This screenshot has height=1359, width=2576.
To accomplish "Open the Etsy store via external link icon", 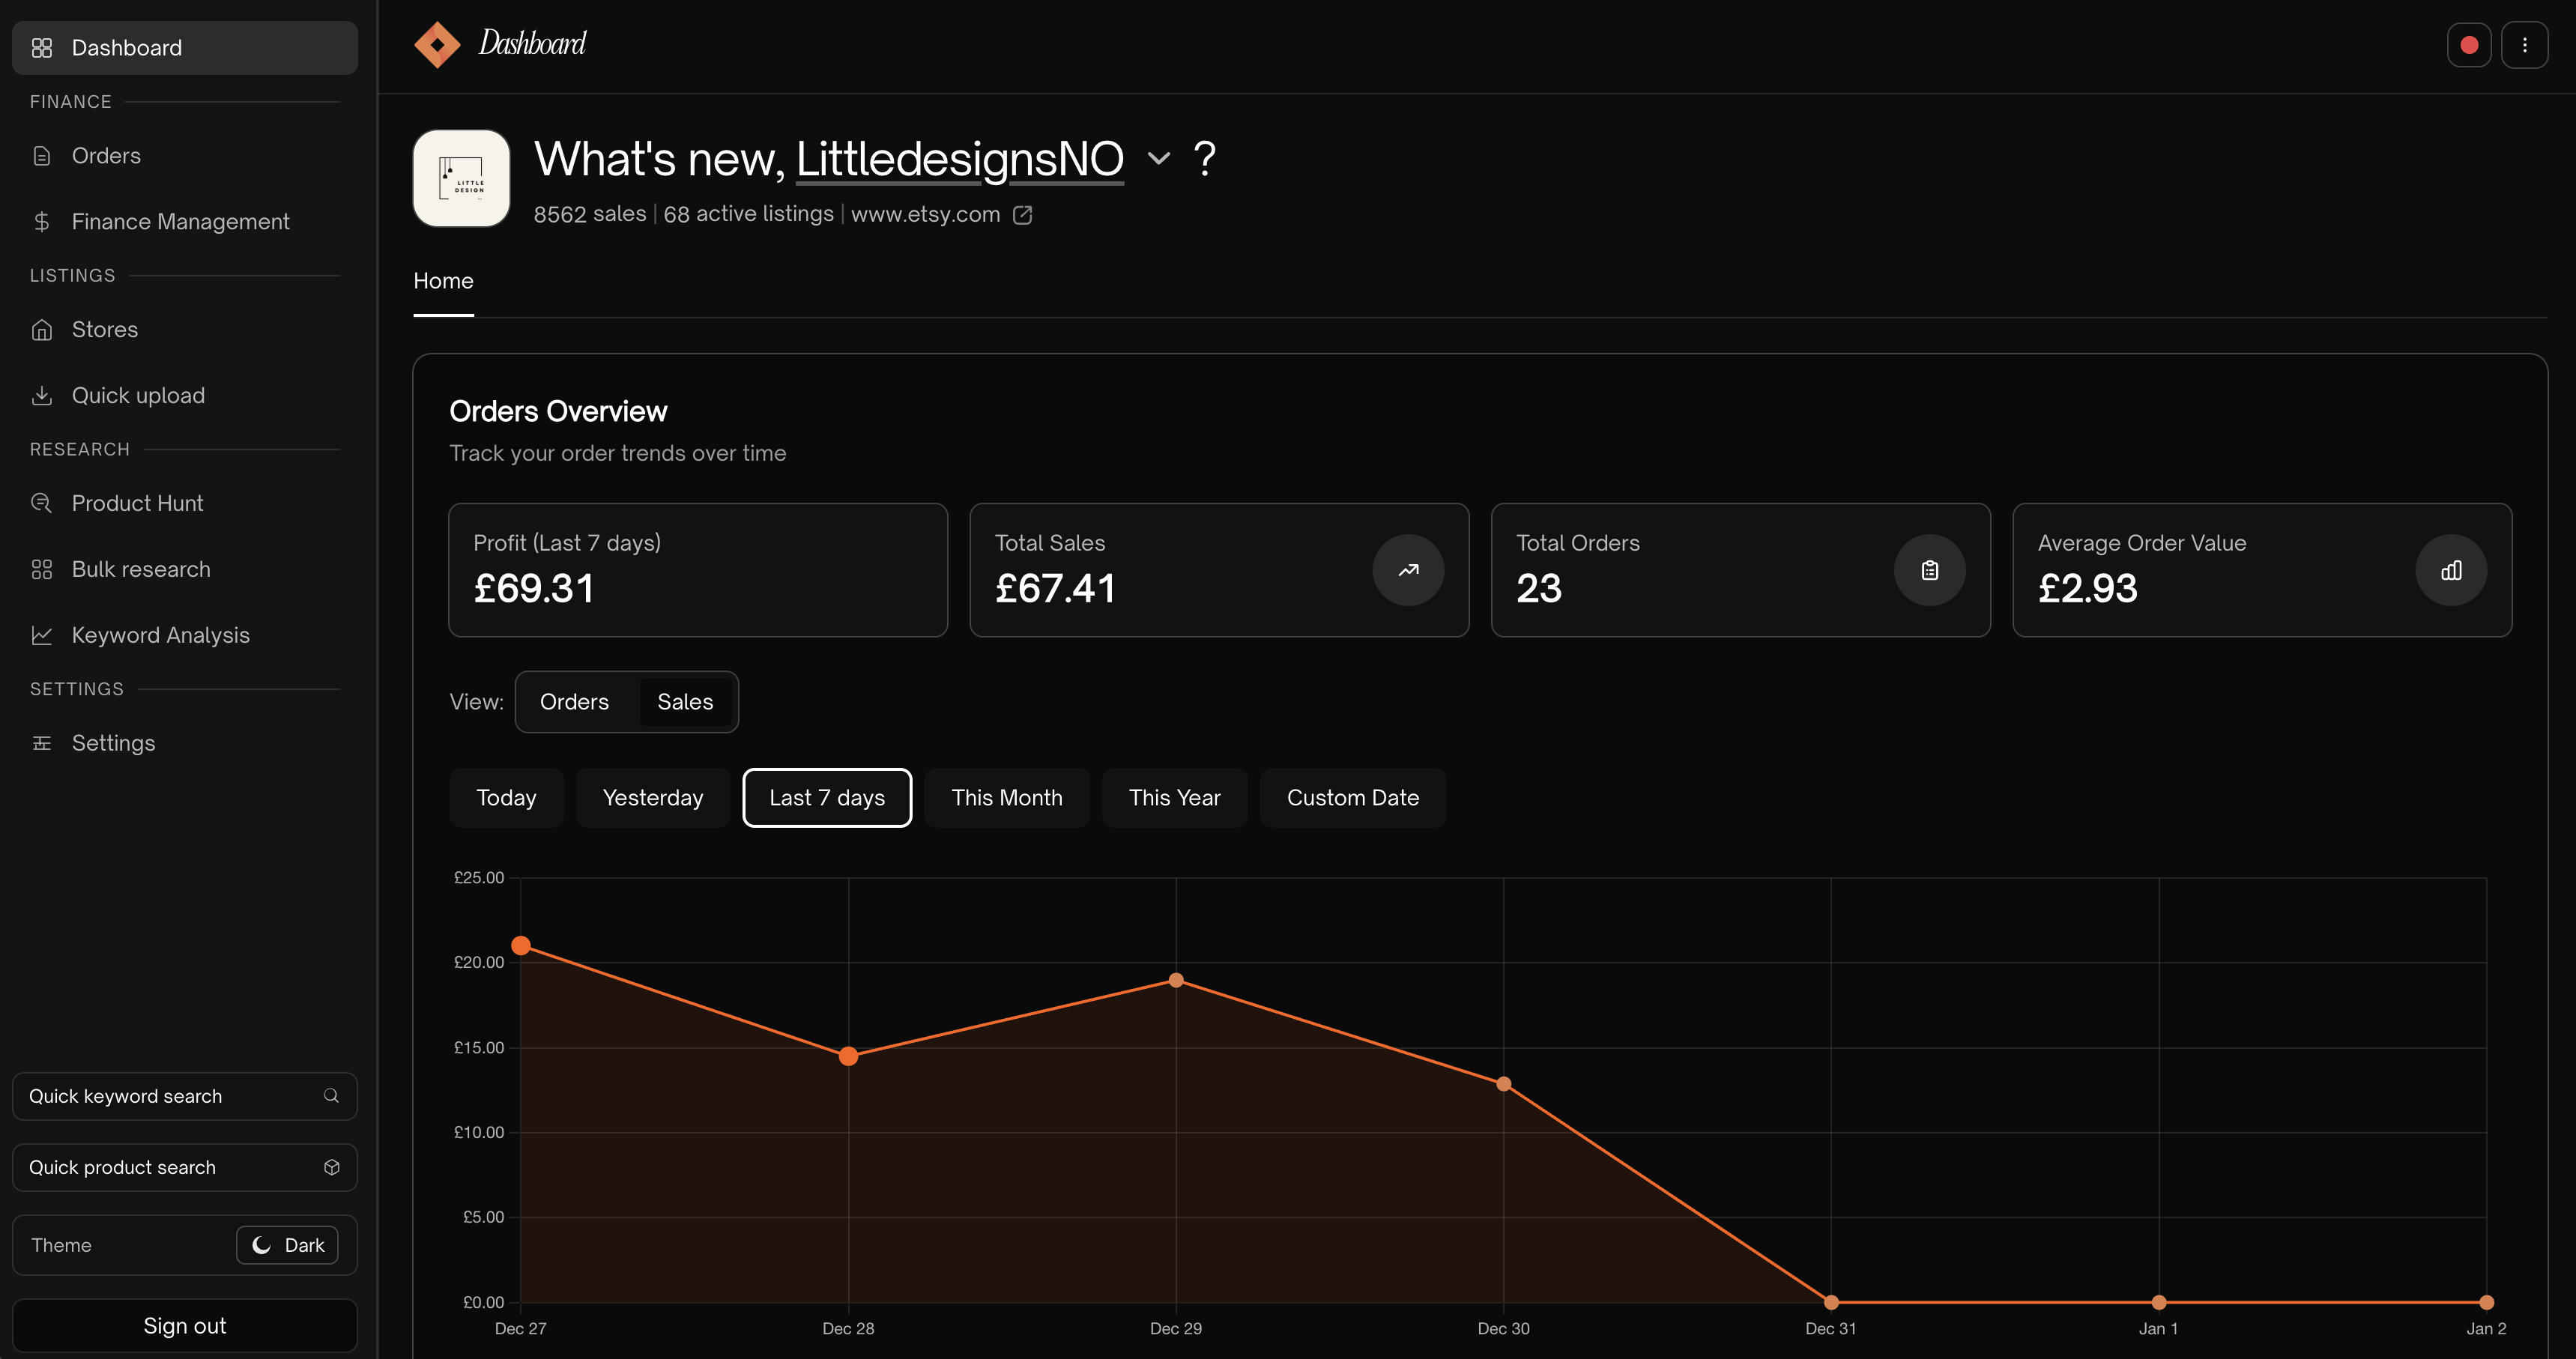I will (1023, 215).
